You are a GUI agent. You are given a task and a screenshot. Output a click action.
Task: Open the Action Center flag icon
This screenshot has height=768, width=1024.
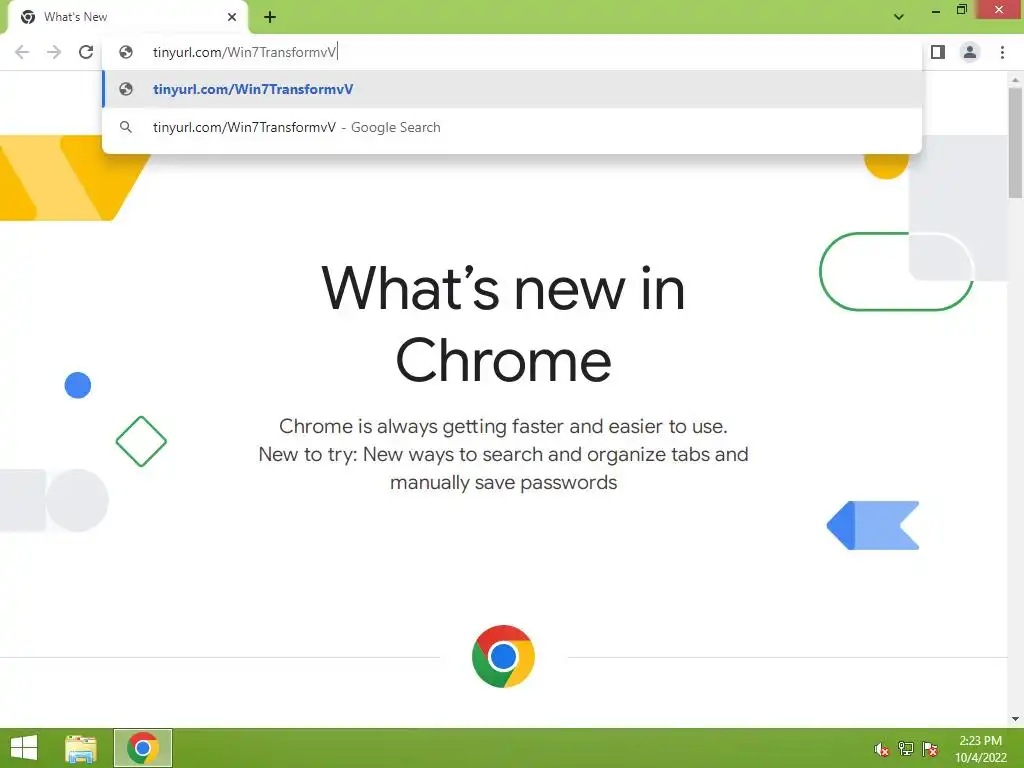pos(930,749)
